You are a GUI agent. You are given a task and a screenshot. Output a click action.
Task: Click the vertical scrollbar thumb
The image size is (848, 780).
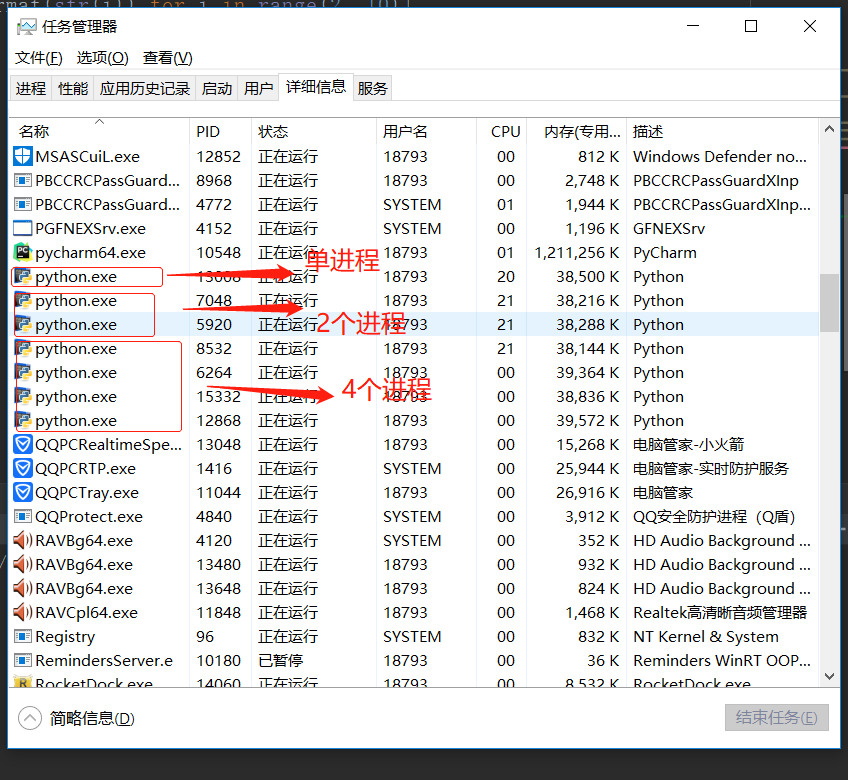829,303
